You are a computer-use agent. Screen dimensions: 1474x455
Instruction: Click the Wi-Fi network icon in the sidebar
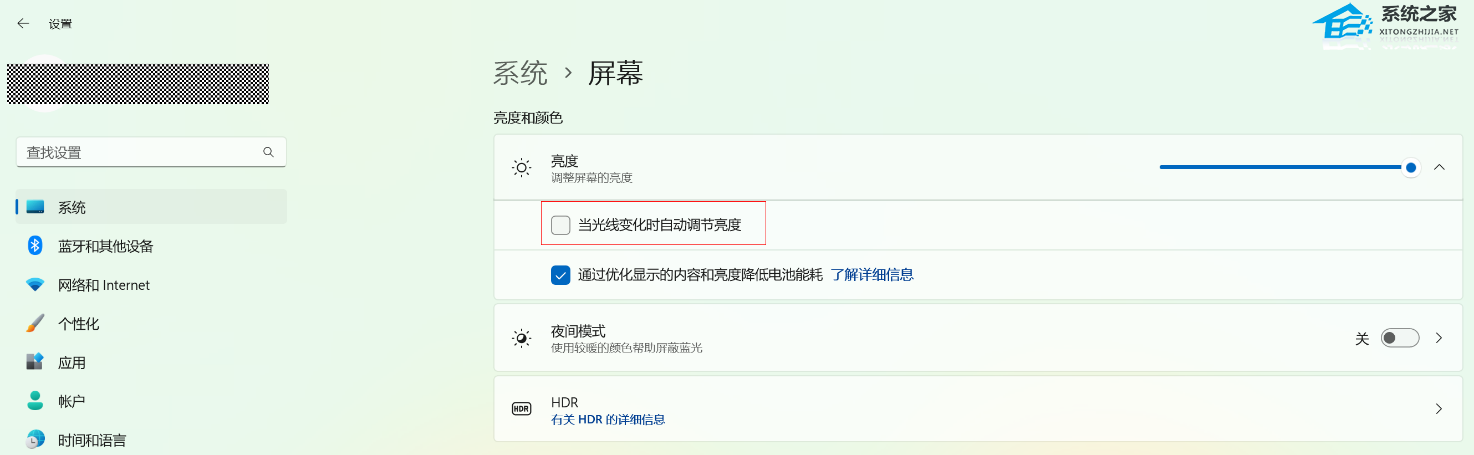(x=35, y=285)
